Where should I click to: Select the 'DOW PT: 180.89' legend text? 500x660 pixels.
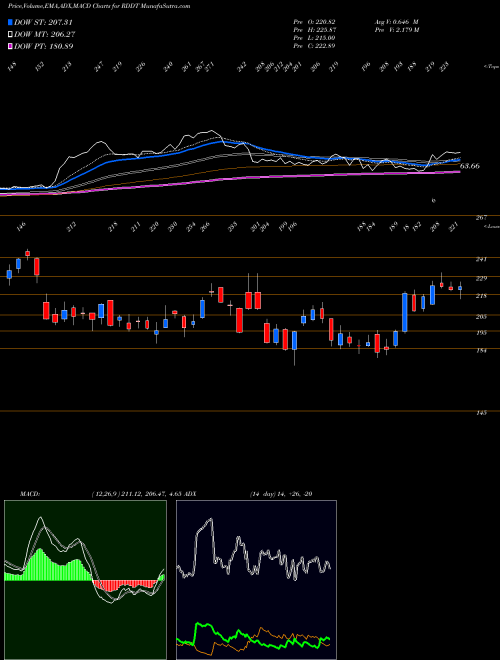[x=44, y=46]
